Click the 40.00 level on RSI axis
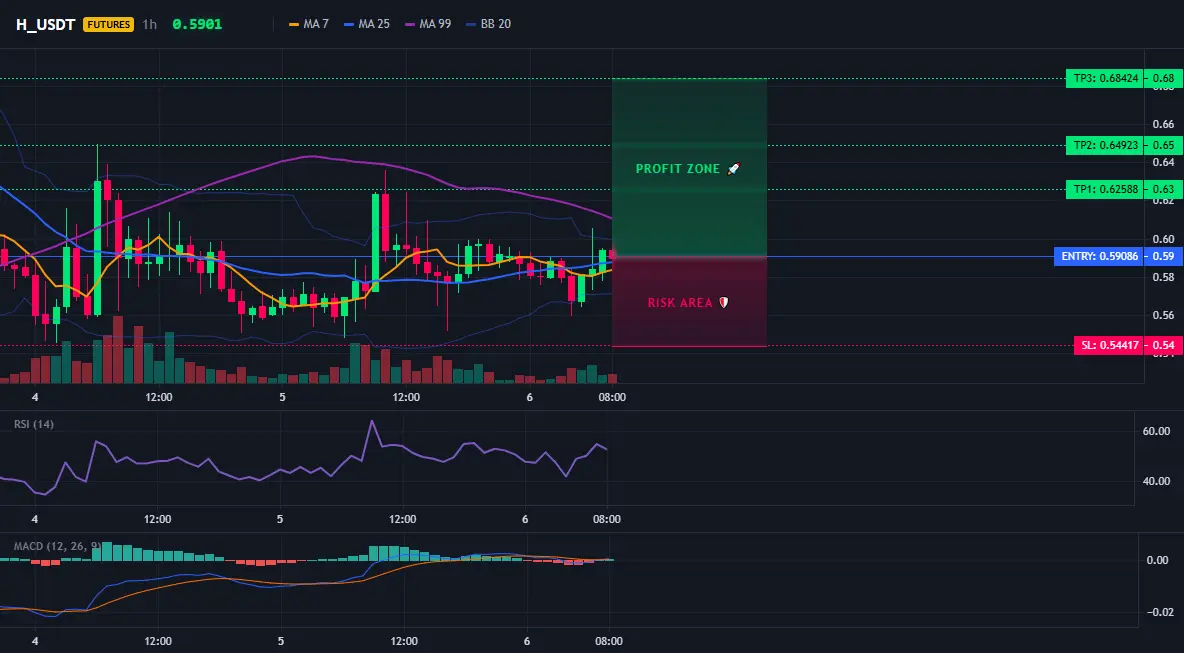1184x653 pixels. (x=1155, y=481)
